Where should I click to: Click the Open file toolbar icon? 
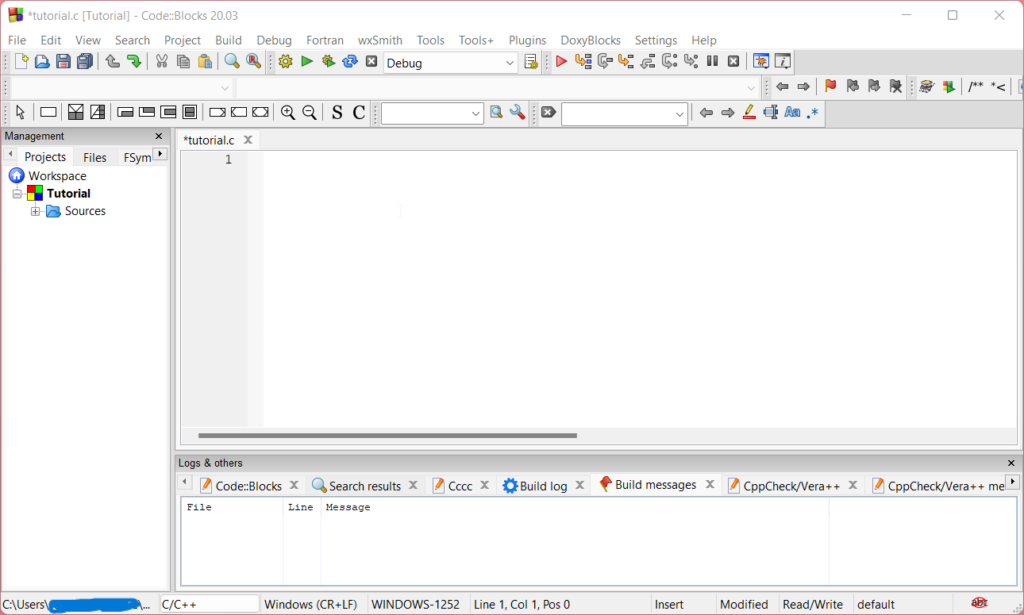click(x=42, y=61)
